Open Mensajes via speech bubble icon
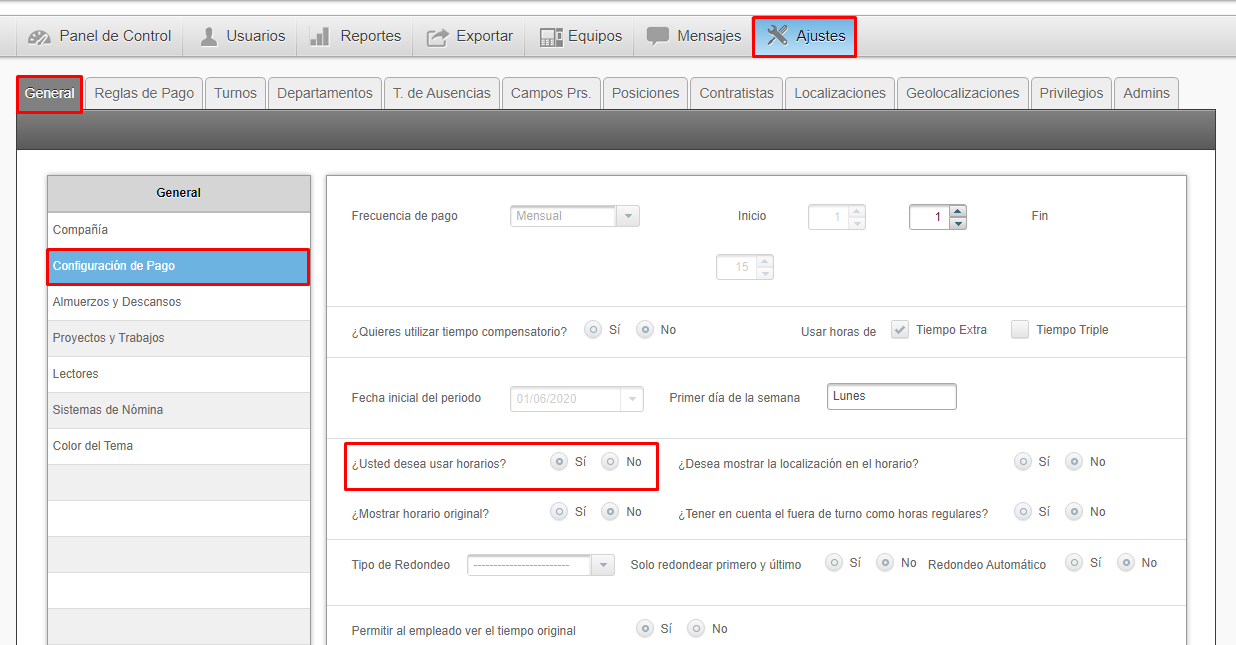The image size is (1236, 645). pos(658,37)
